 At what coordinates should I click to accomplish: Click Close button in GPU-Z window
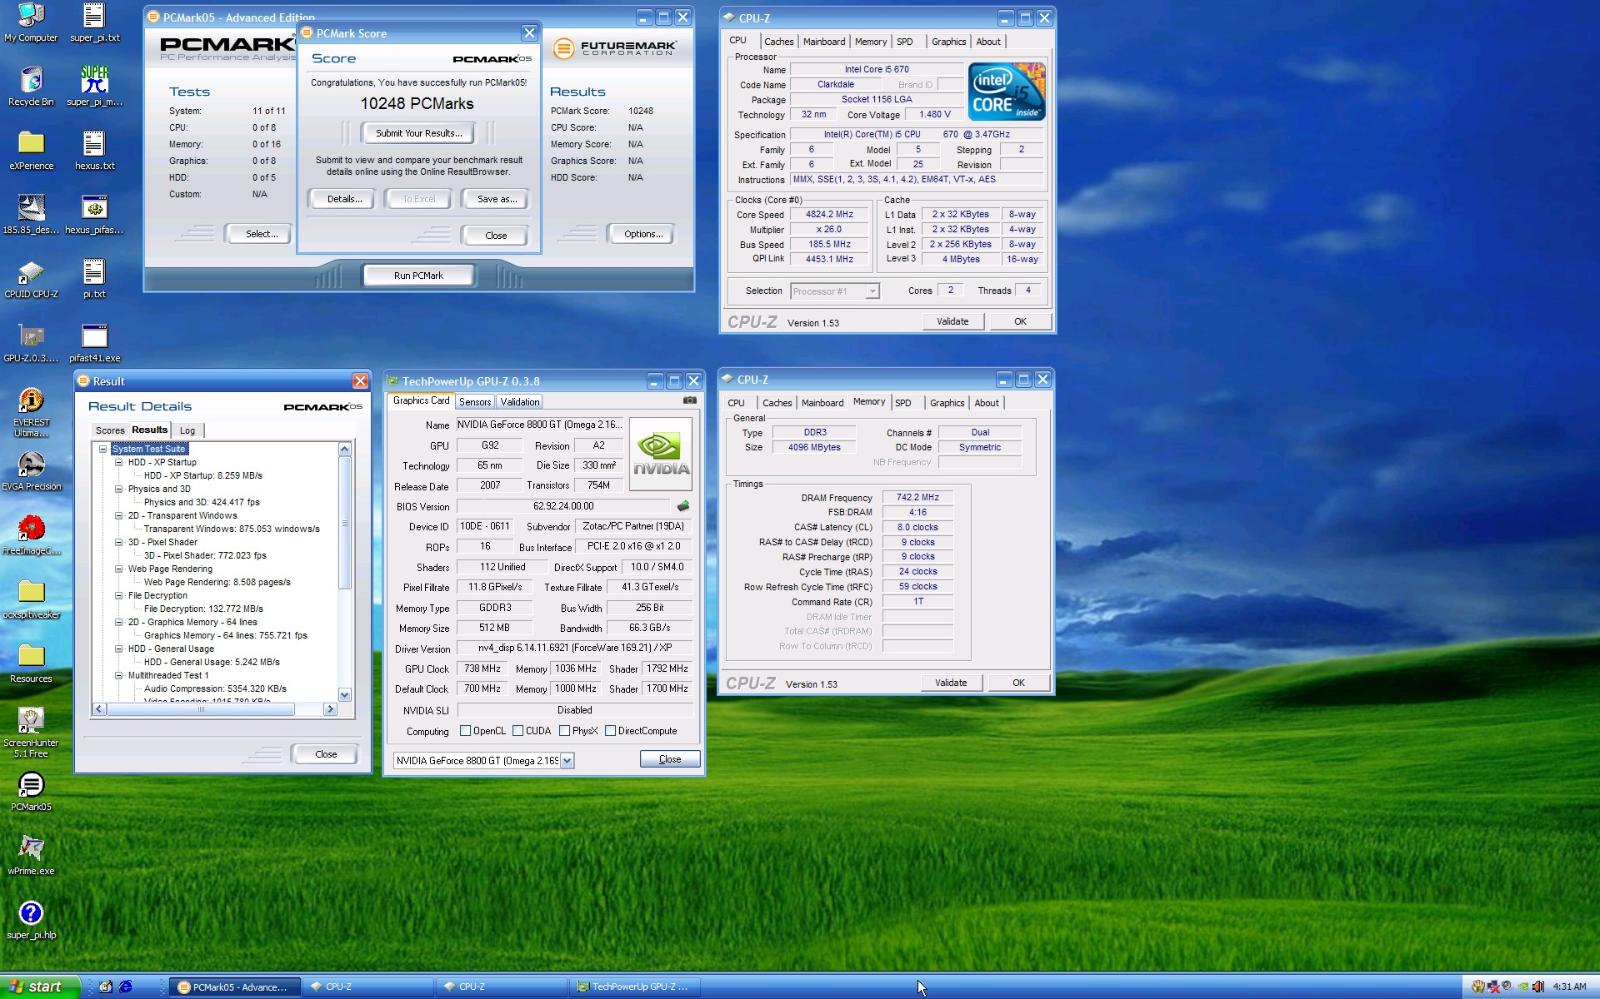coord(670,759)
